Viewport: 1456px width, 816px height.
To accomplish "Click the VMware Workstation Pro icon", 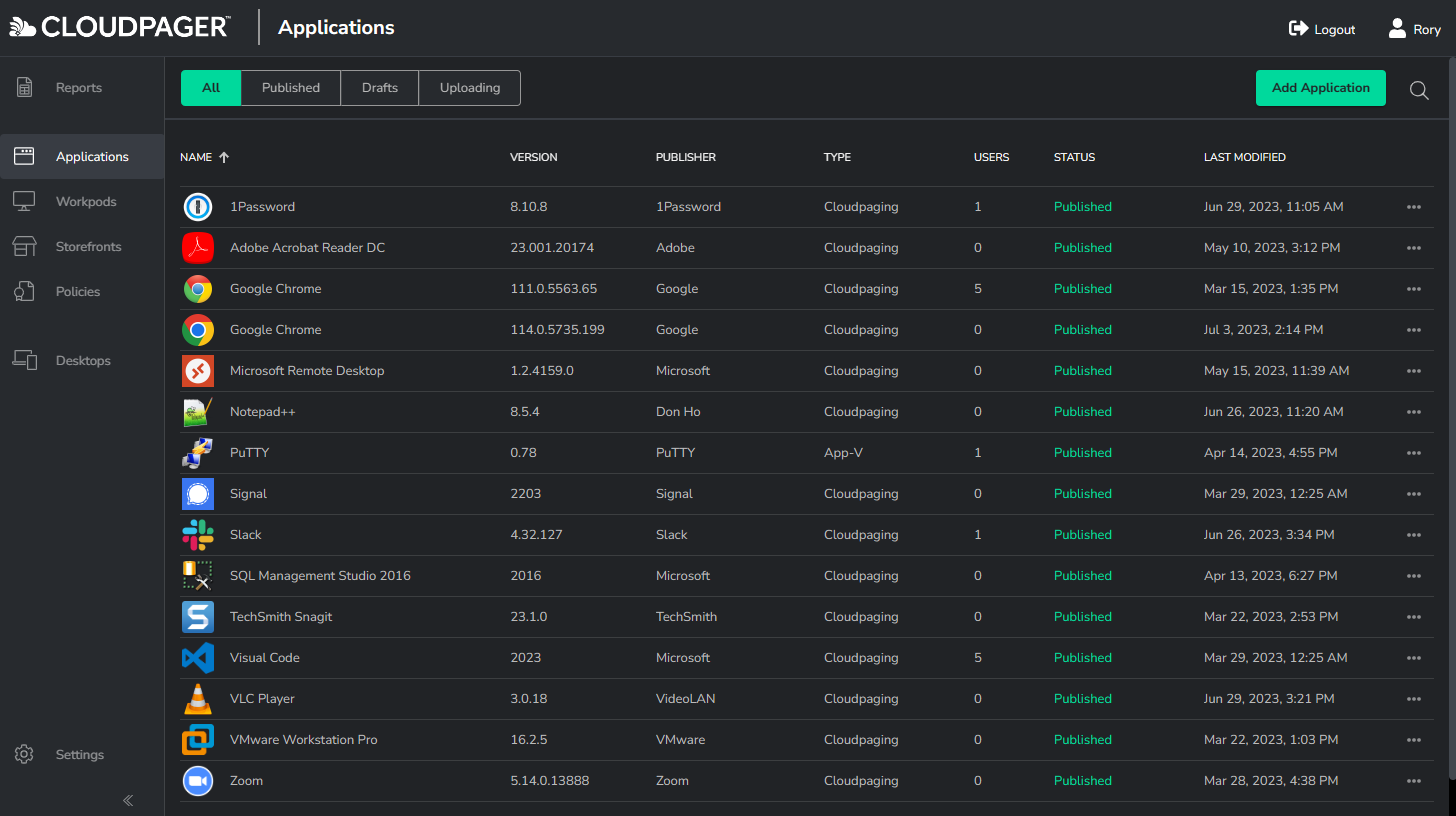I will [198, 740].
